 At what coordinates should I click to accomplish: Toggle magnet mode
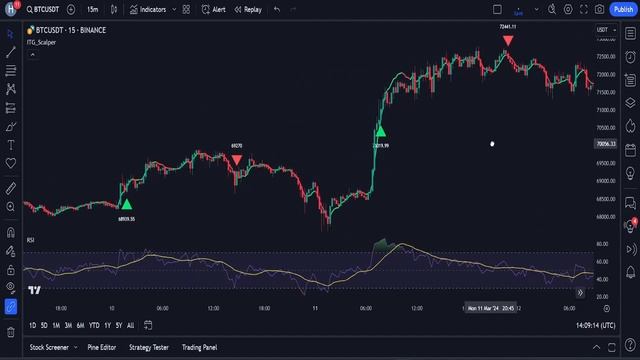(11, 232)
